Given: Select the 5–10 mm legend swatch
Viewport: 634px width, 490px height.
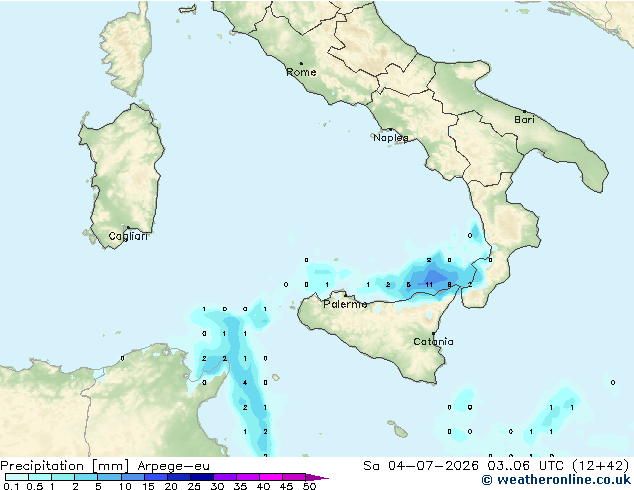Looking at the screenshot, I should click(x=109, y=477).
